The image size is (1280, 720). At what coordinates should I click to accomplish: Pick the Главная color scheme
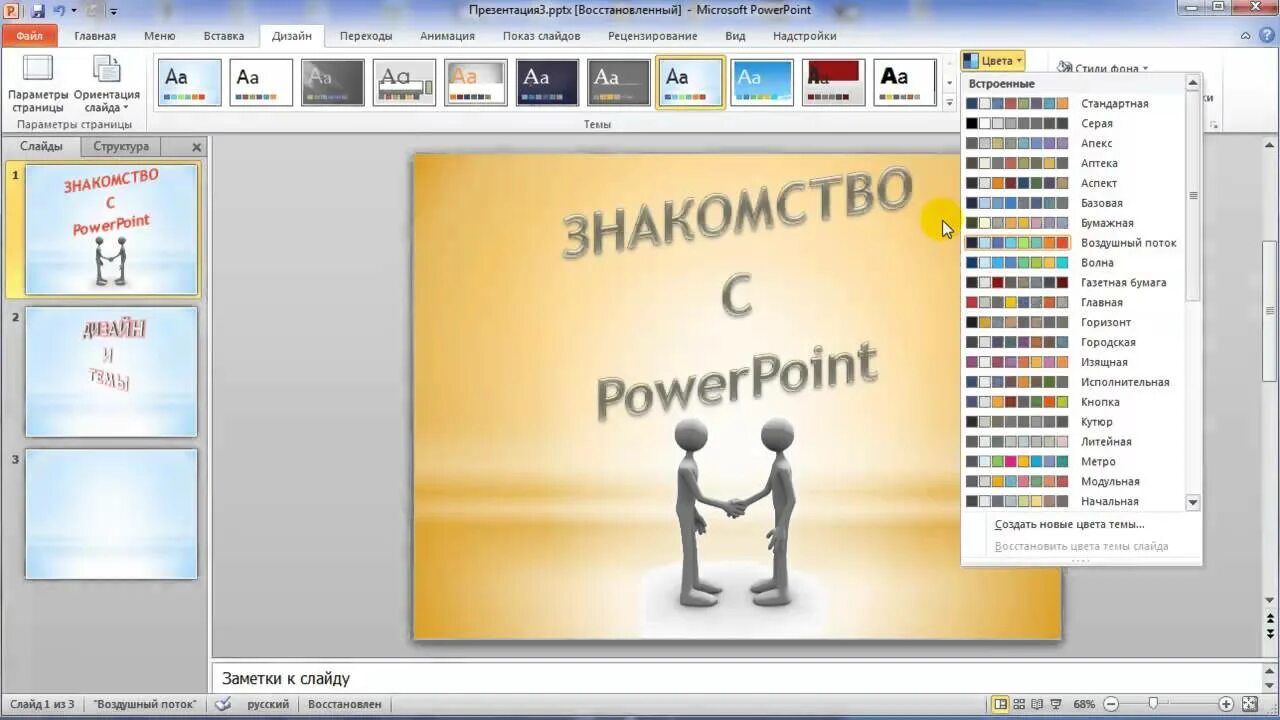coord(1076,302)
